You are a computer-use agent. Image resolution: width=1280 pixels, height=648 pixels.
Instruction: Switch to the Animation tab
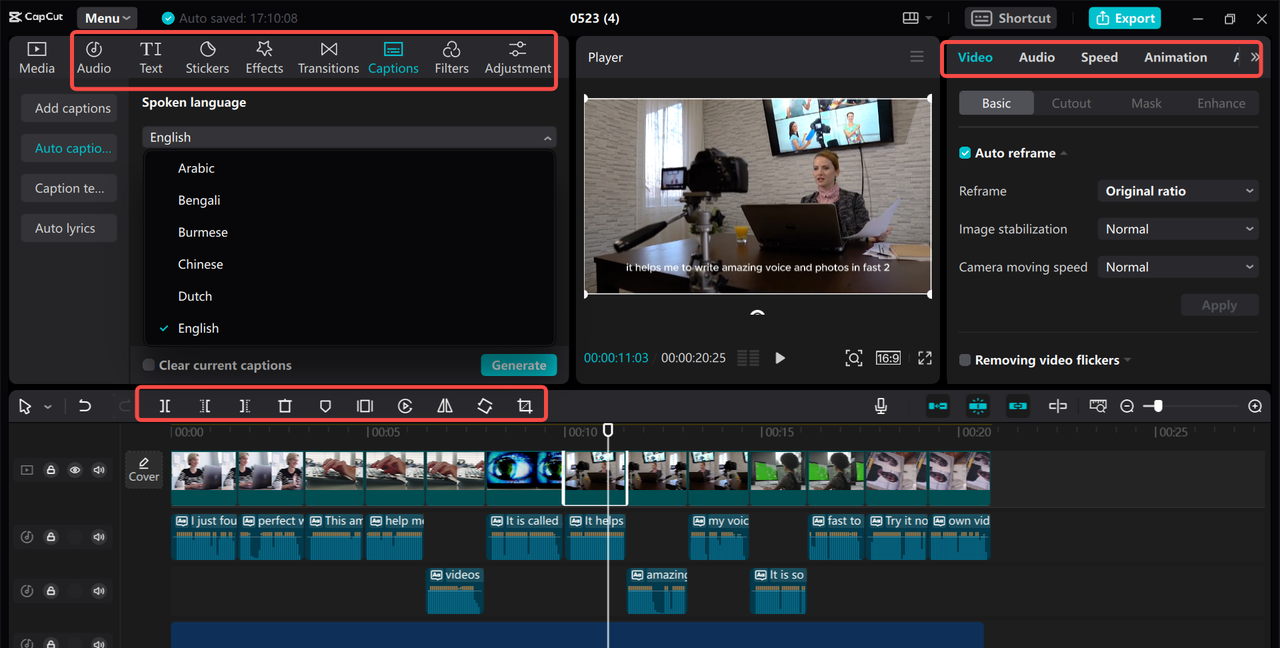(x=1175, y=57)
